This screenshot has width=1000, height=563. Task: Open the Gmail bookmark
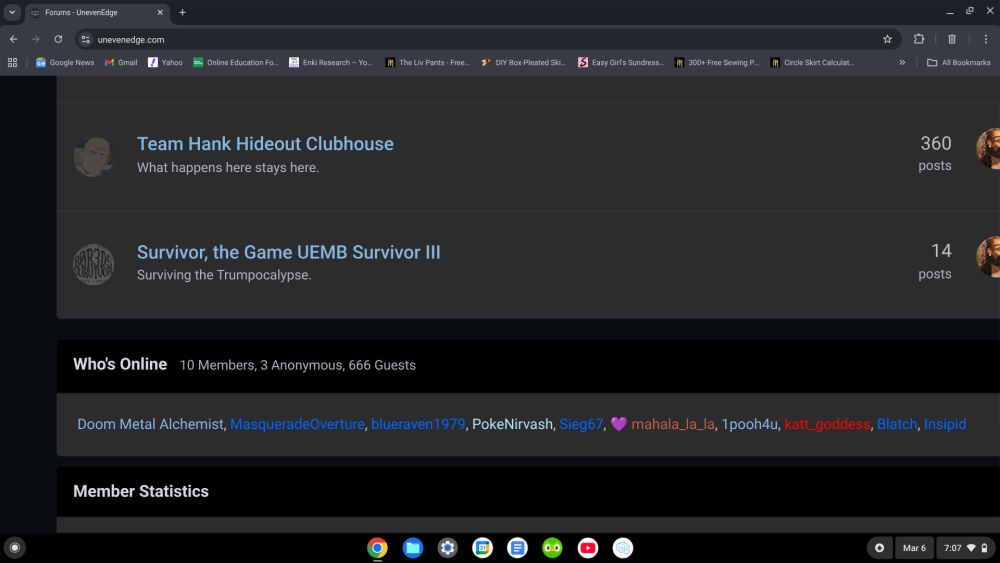coord(121,62)
